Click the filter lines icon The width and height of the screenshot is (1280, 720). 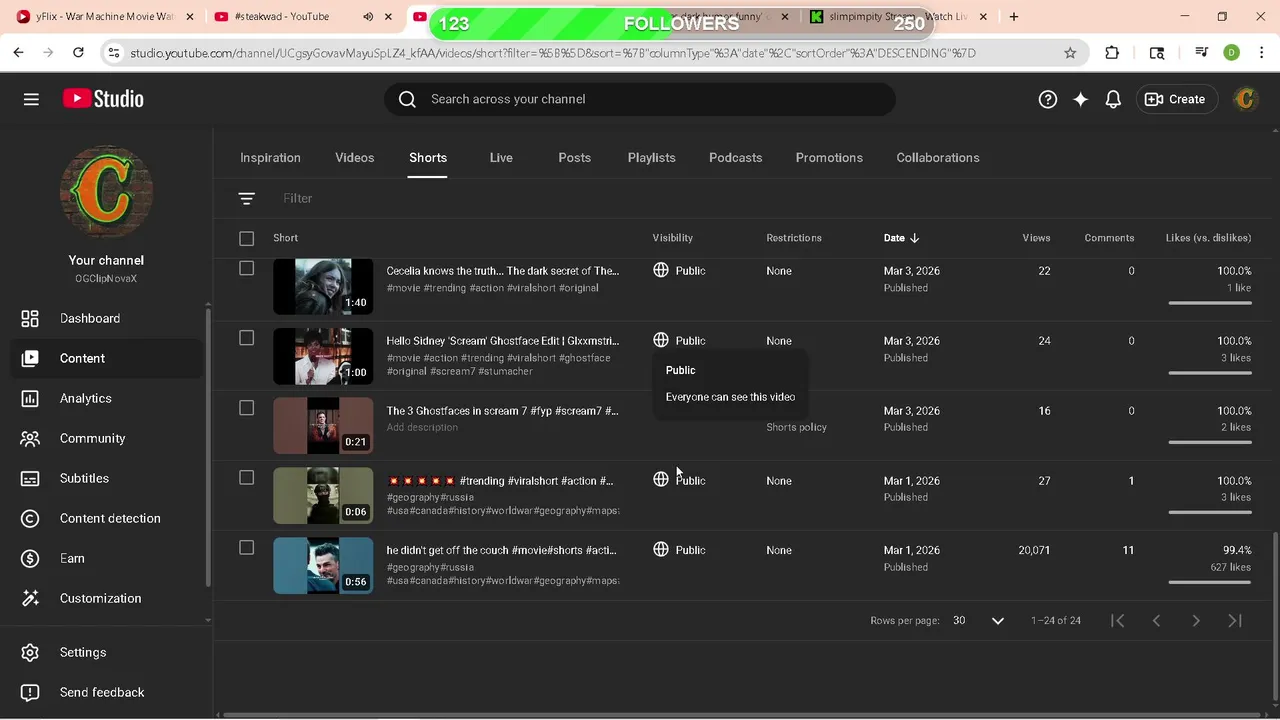click(x=246, y=198)
